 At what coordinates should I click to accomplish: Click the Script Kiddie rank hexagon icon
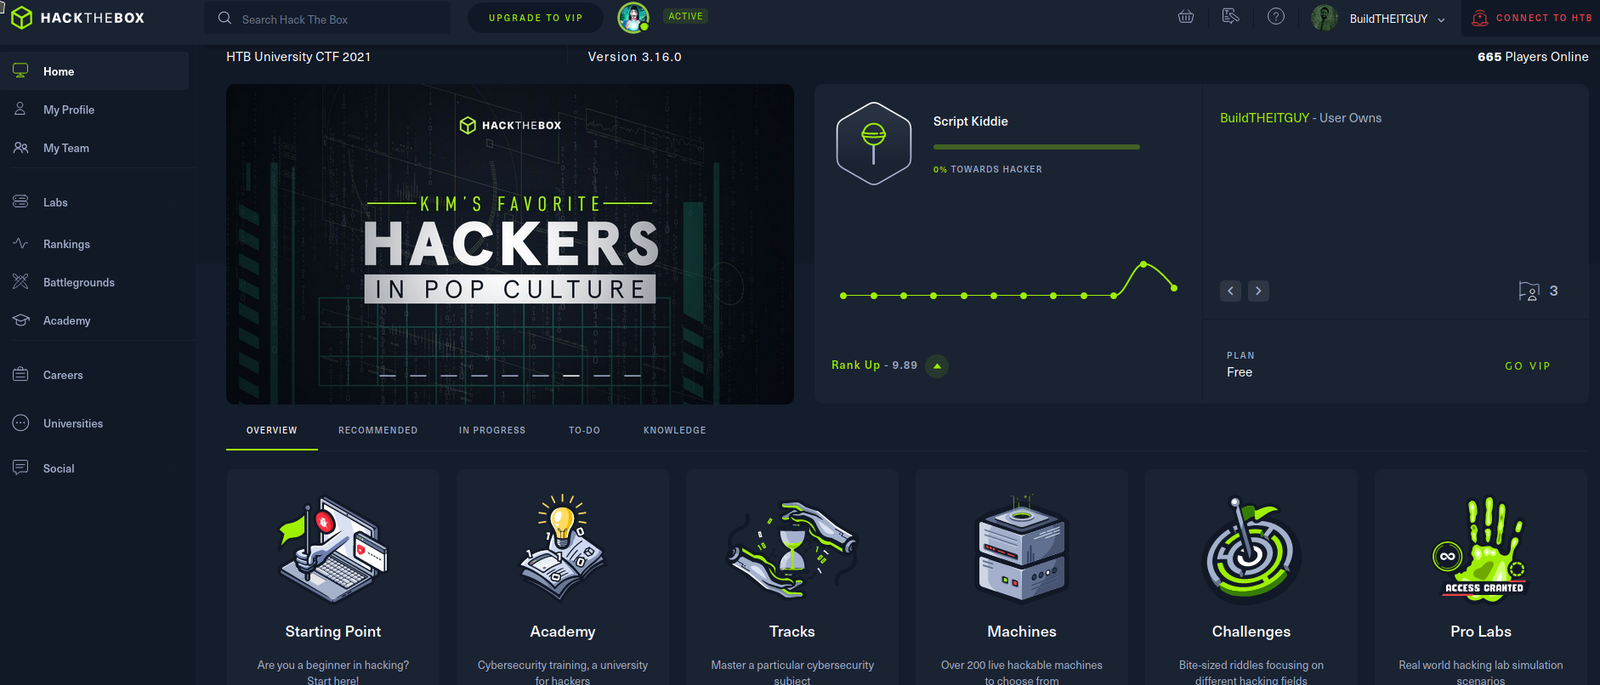click(874, 143)
